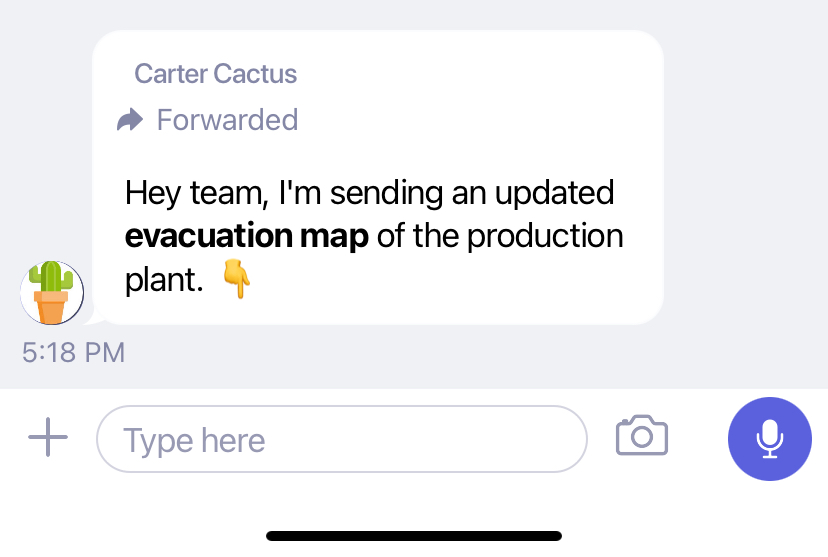Click the home indicator bar
Image resolution: width=828 pixels, height=557 pixels.
pyautogui.click(x=414, y=536)
